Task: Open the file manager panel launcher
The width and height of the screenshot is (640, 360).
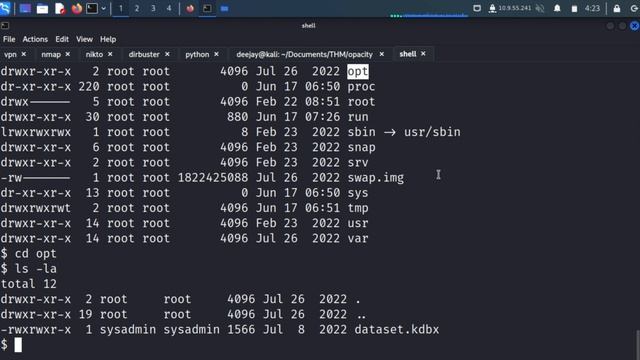Action: [x=42, y=9]
